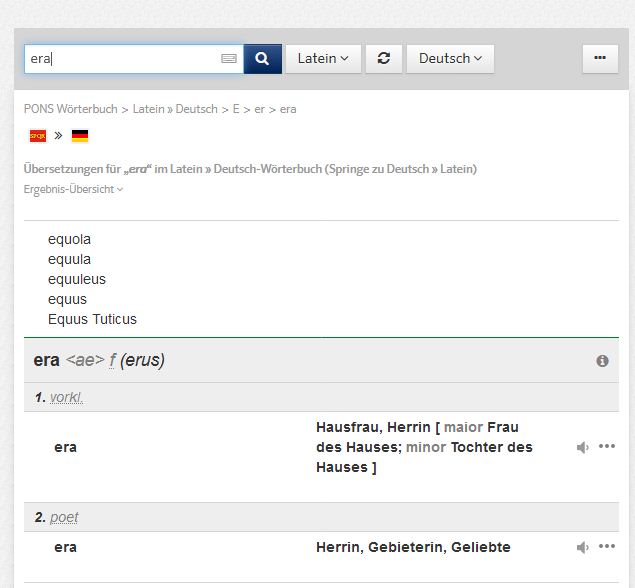Open the on-screen keyboard icon in search field

pyautogui.click(x=229, y=59)
